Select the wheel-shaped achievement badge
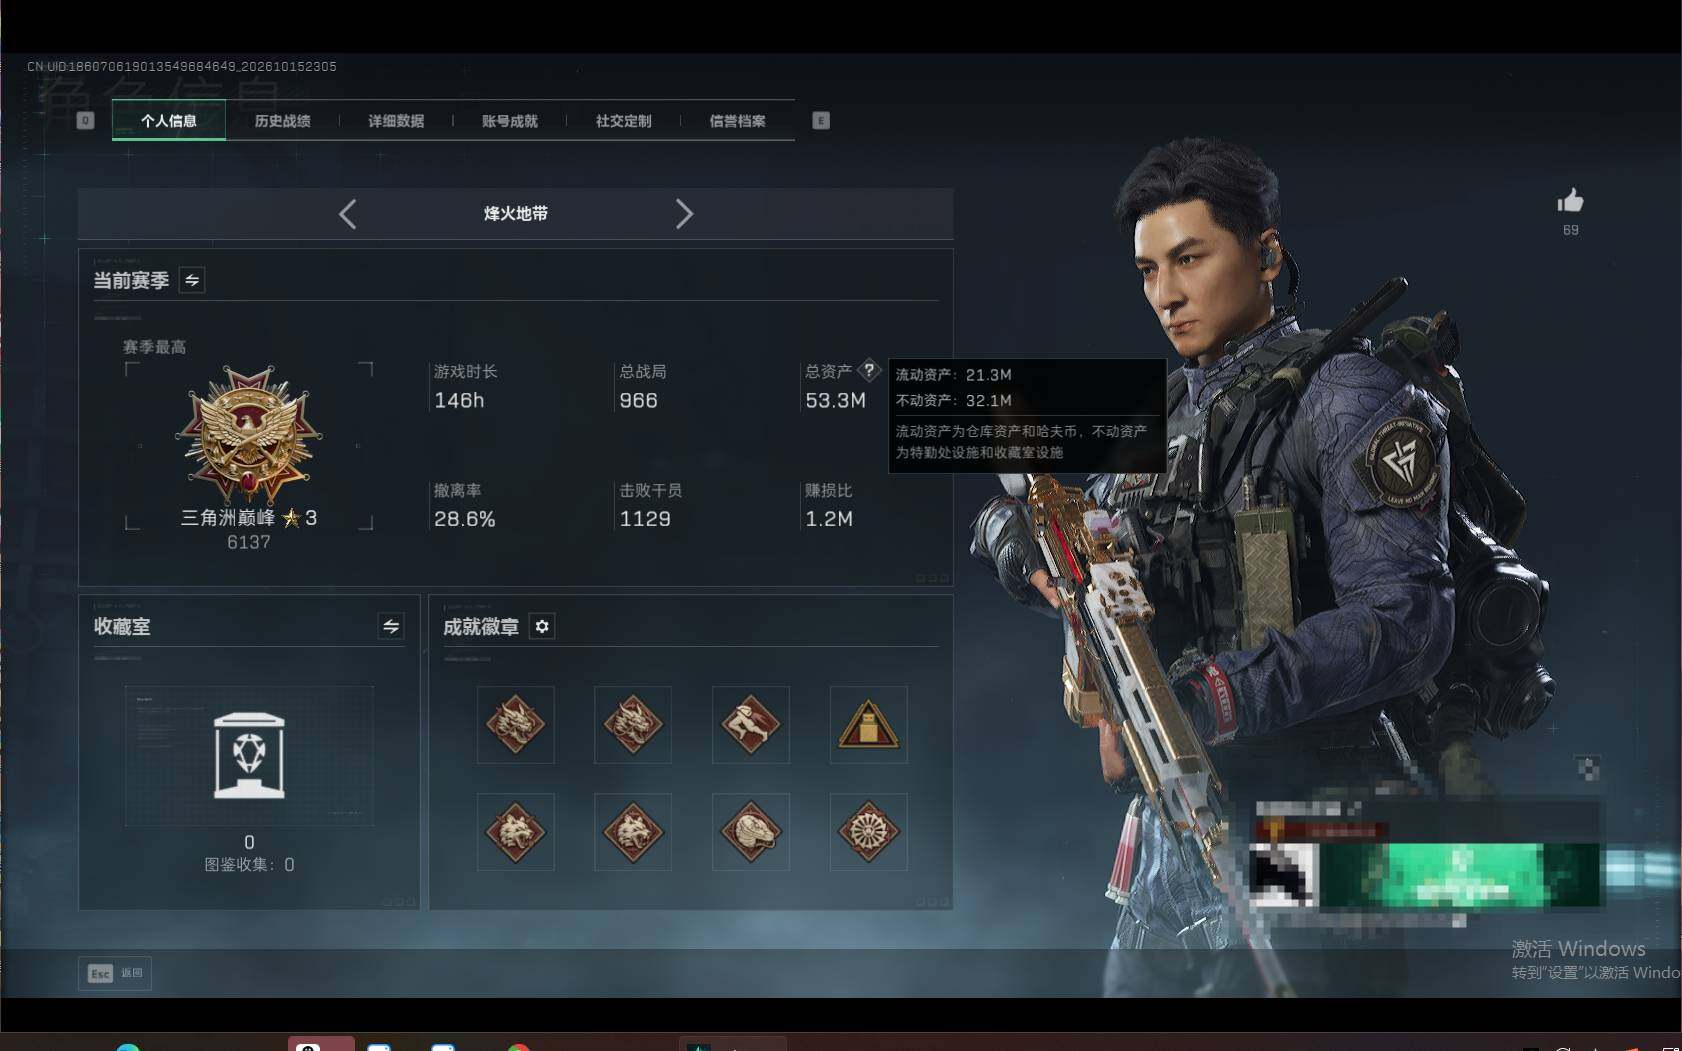 868,832
